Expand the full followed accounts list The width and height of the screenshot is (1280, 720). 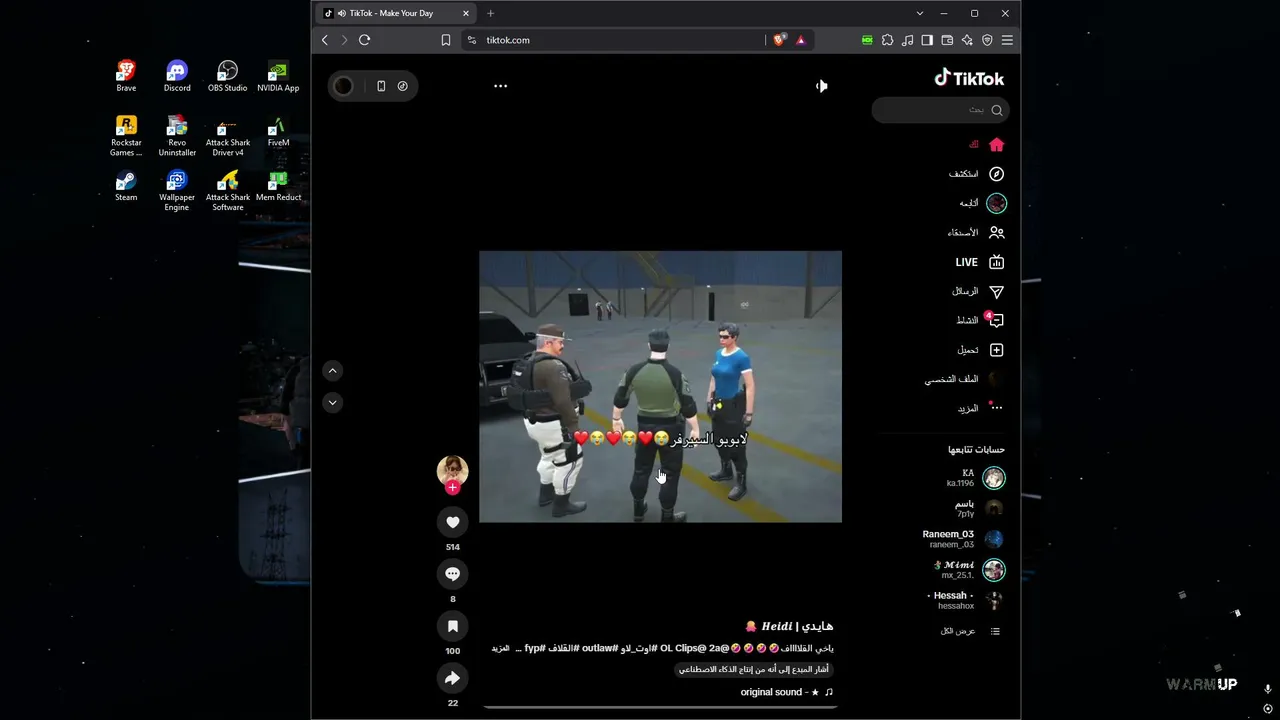pos(971,631)
